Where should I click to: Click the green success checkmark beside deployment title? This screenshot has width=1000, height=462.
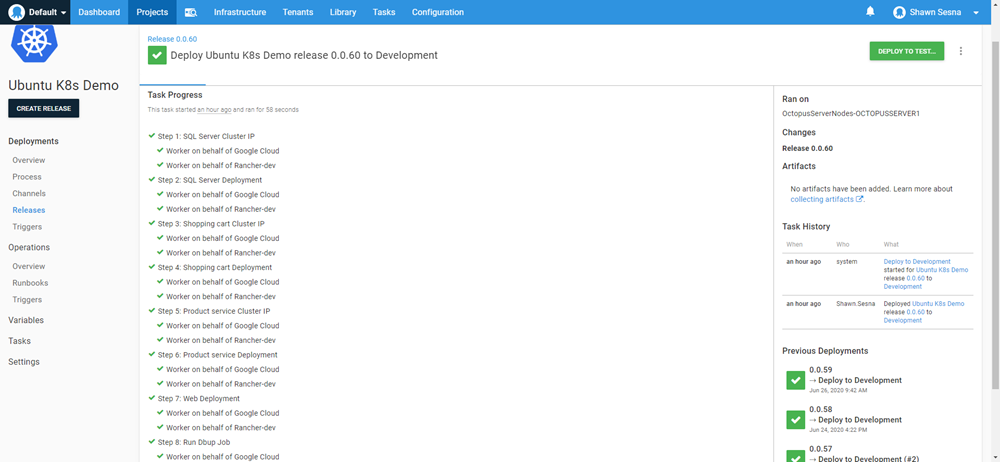[157, 55]
